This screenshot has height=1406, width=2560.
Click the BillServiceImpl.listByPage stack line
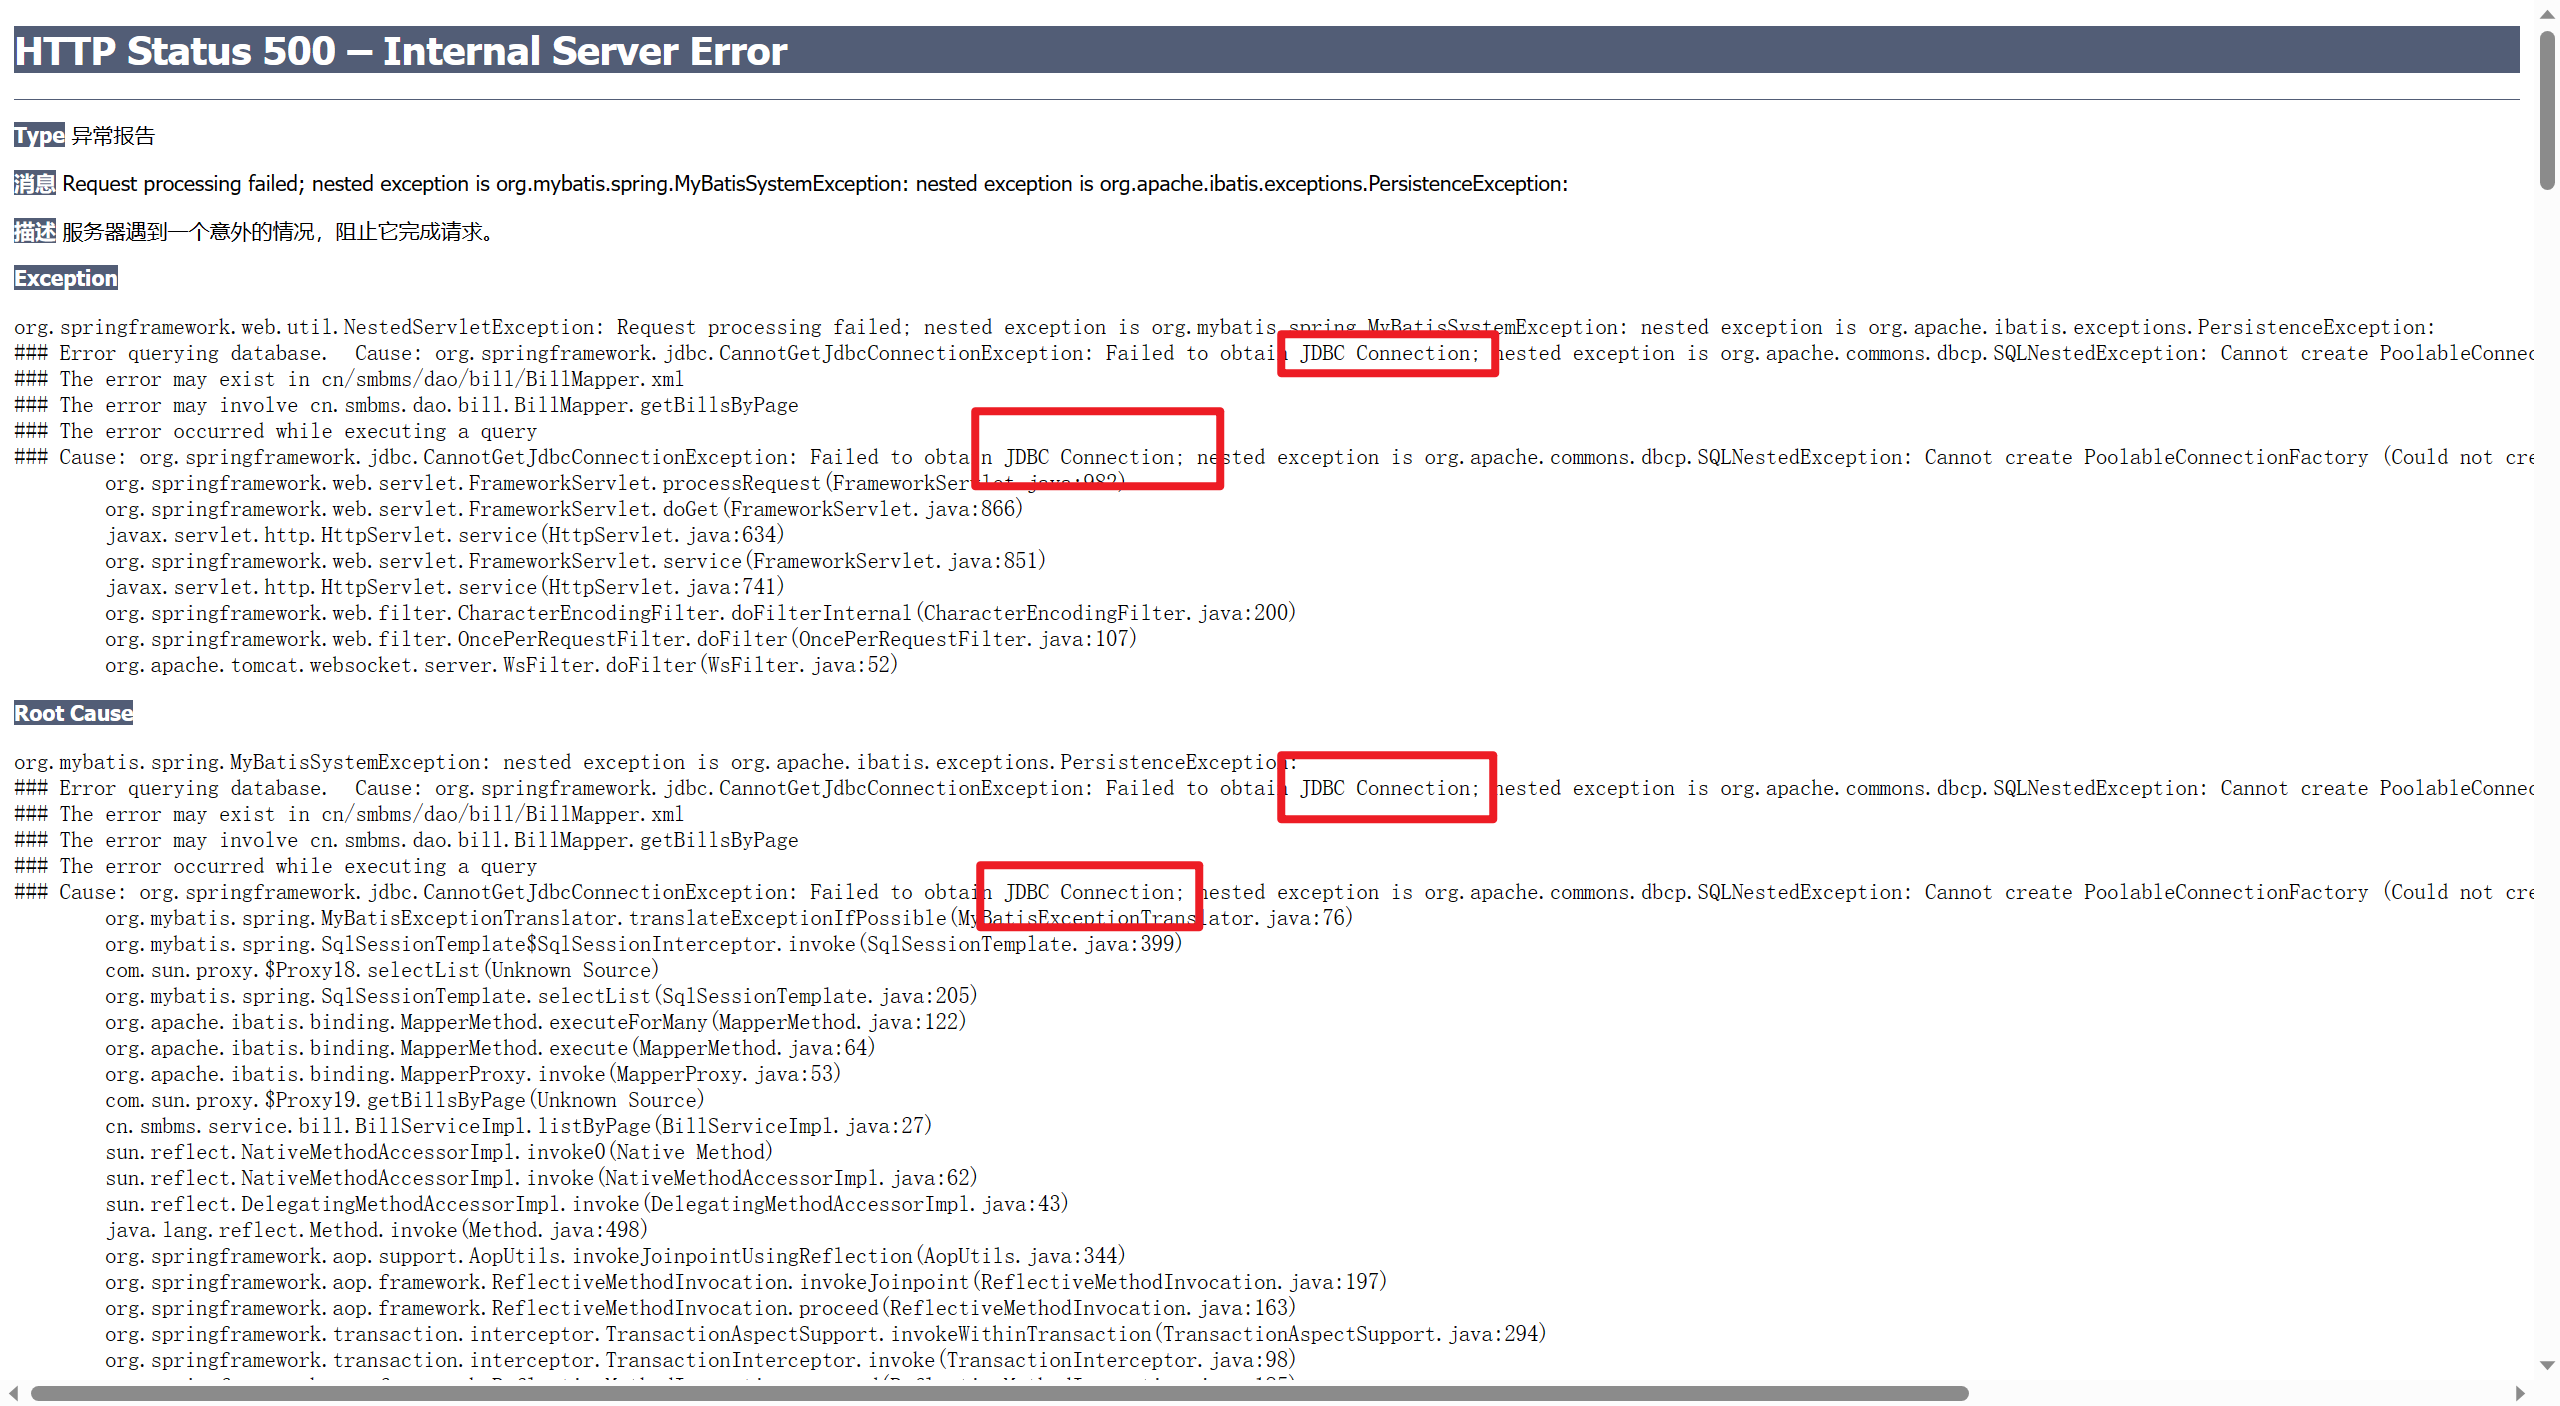[x=518, y=1126]
